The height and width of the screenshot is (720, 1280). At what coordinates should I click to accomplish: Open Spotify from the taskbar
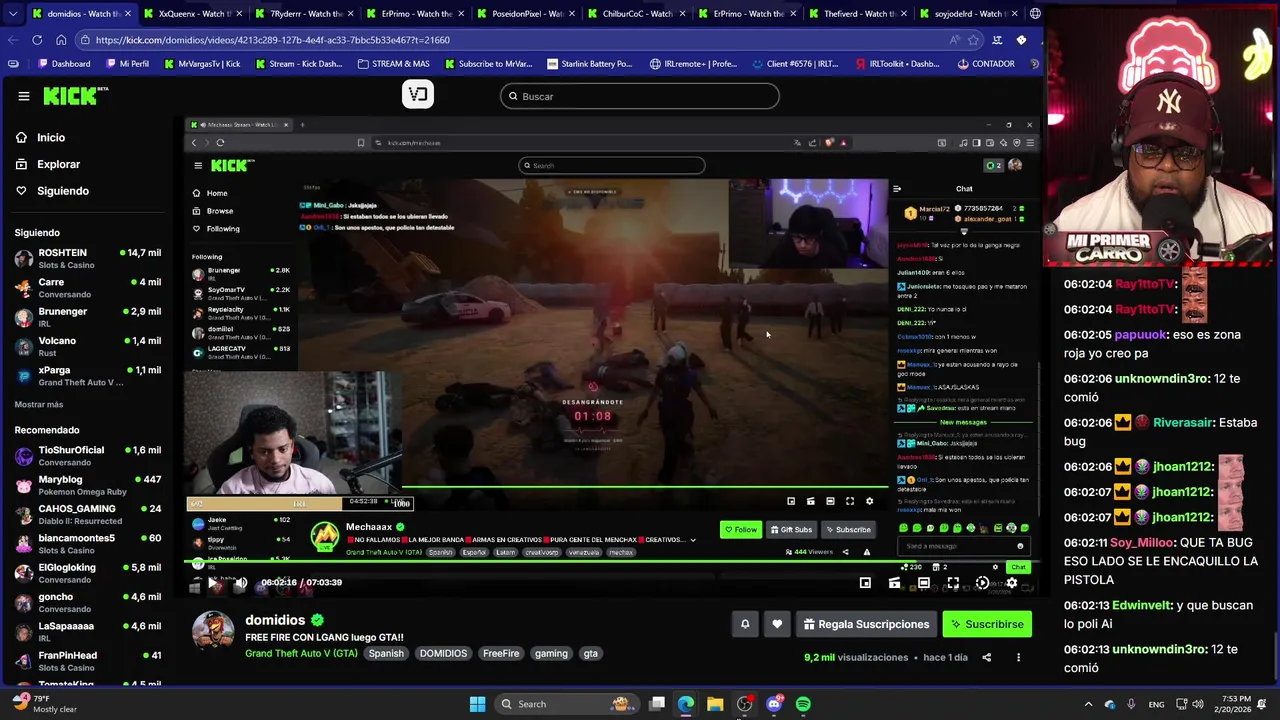[803, 704]
